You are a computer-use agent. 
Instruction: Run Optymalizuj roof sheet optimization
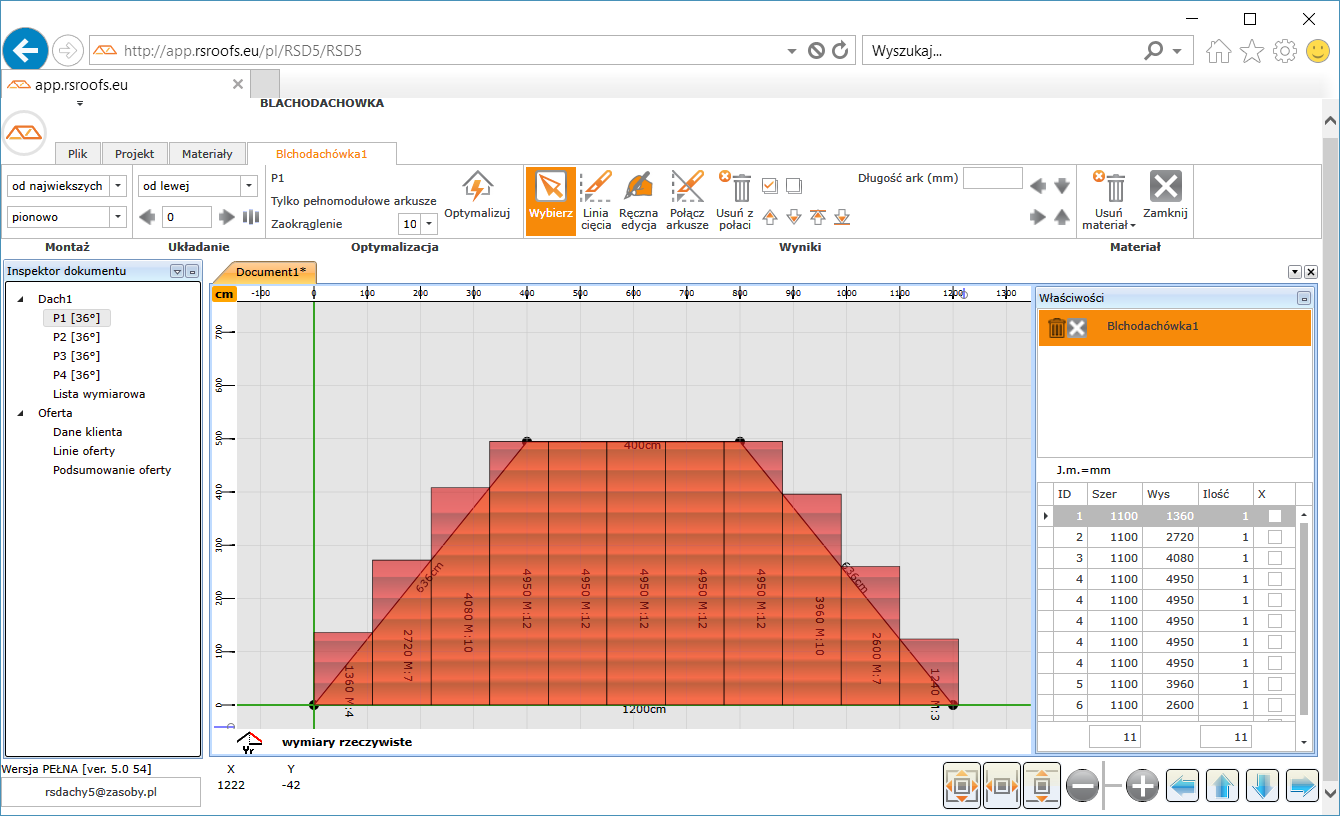click(x=477, y=196)
